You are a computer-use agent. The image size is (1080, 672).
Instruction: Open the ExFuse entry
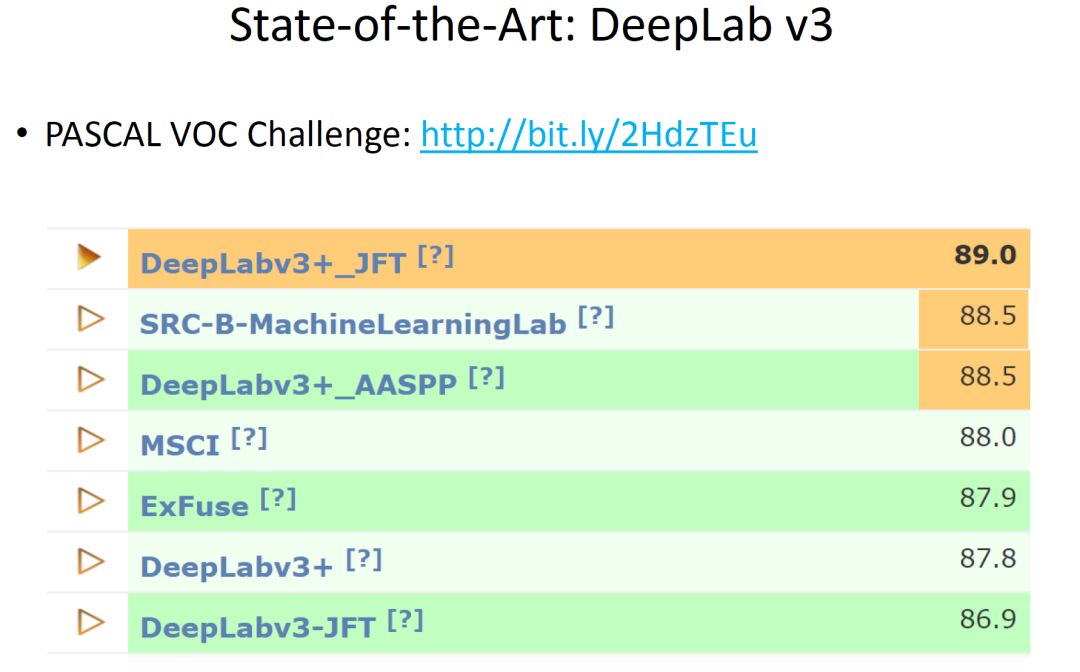click(x=194, y=507)
